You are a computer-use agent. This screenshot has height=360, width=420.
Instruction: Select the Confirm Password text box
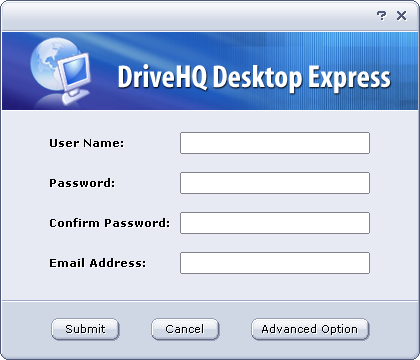coord(275,223)
